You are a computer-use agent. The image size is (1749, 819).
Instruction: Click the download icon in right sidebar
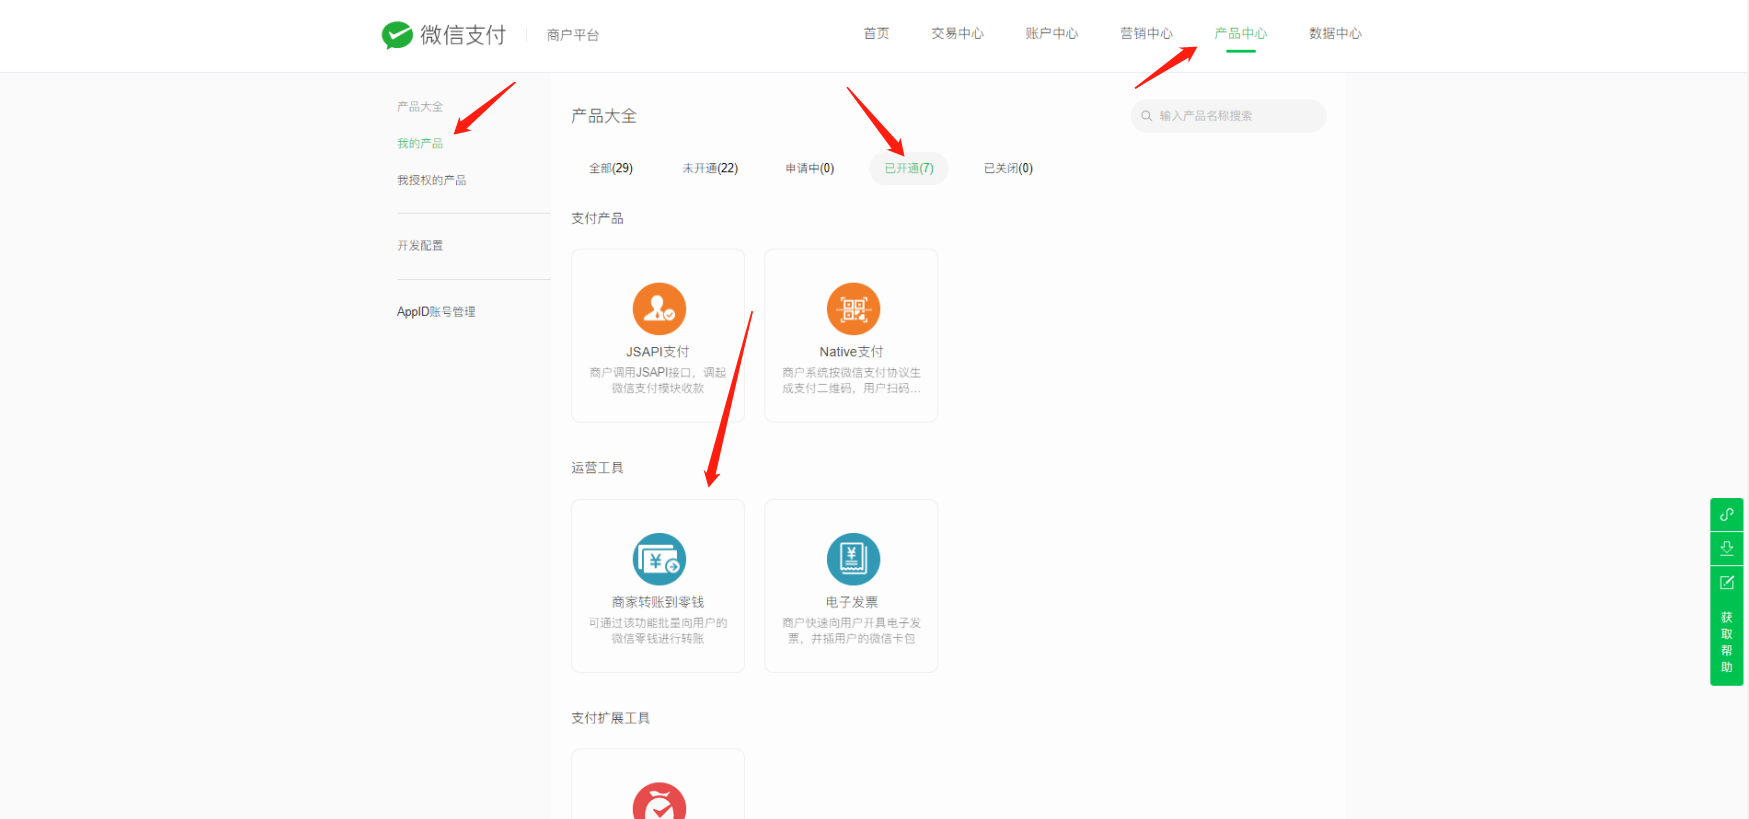[1726, 548]
